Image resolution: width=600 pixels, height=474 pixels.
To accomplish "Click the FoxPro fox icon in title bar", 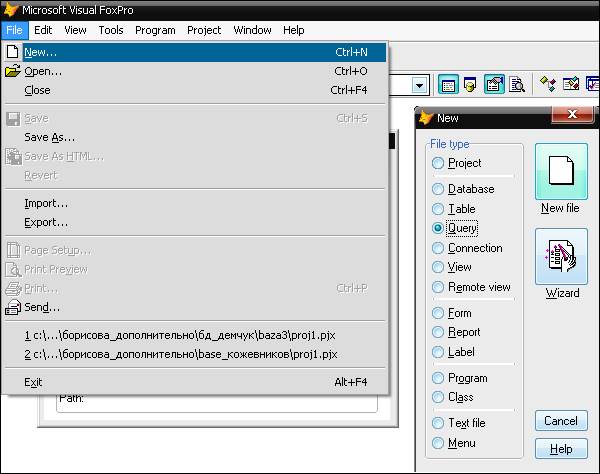I will pyautogui.click(x=10, y=10).
